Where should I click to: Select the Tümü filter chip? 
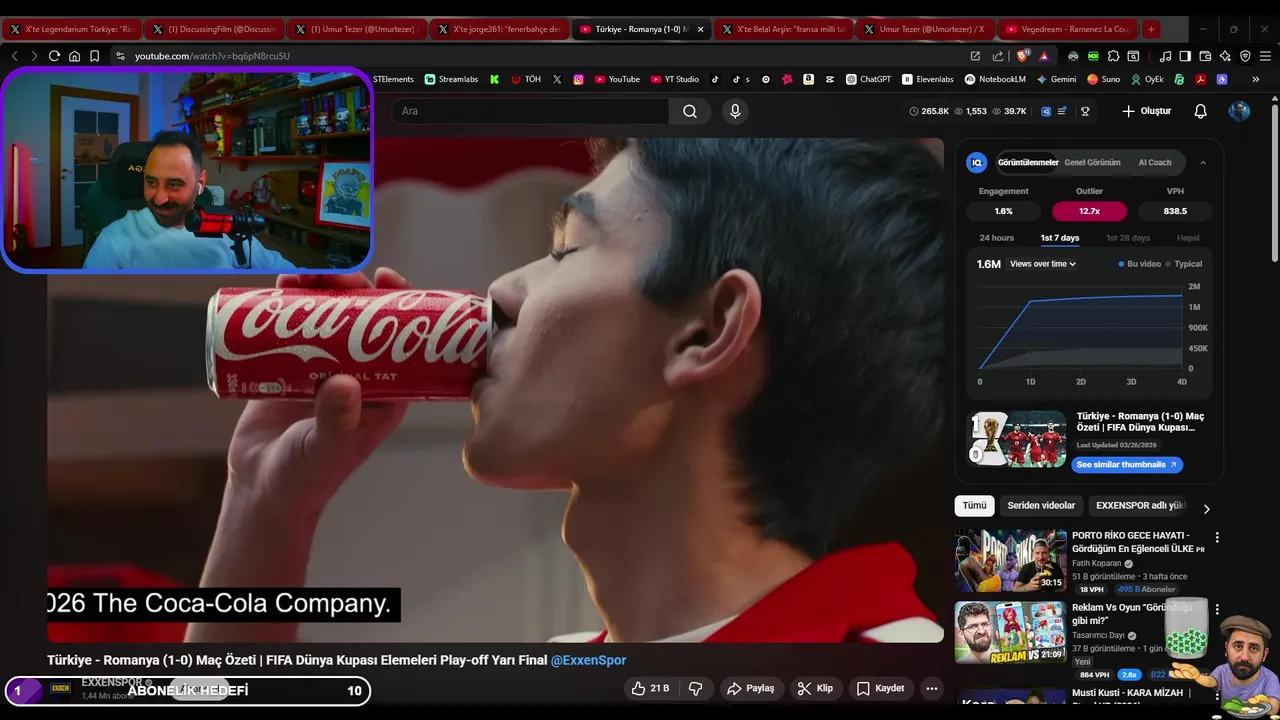[974, 506]
